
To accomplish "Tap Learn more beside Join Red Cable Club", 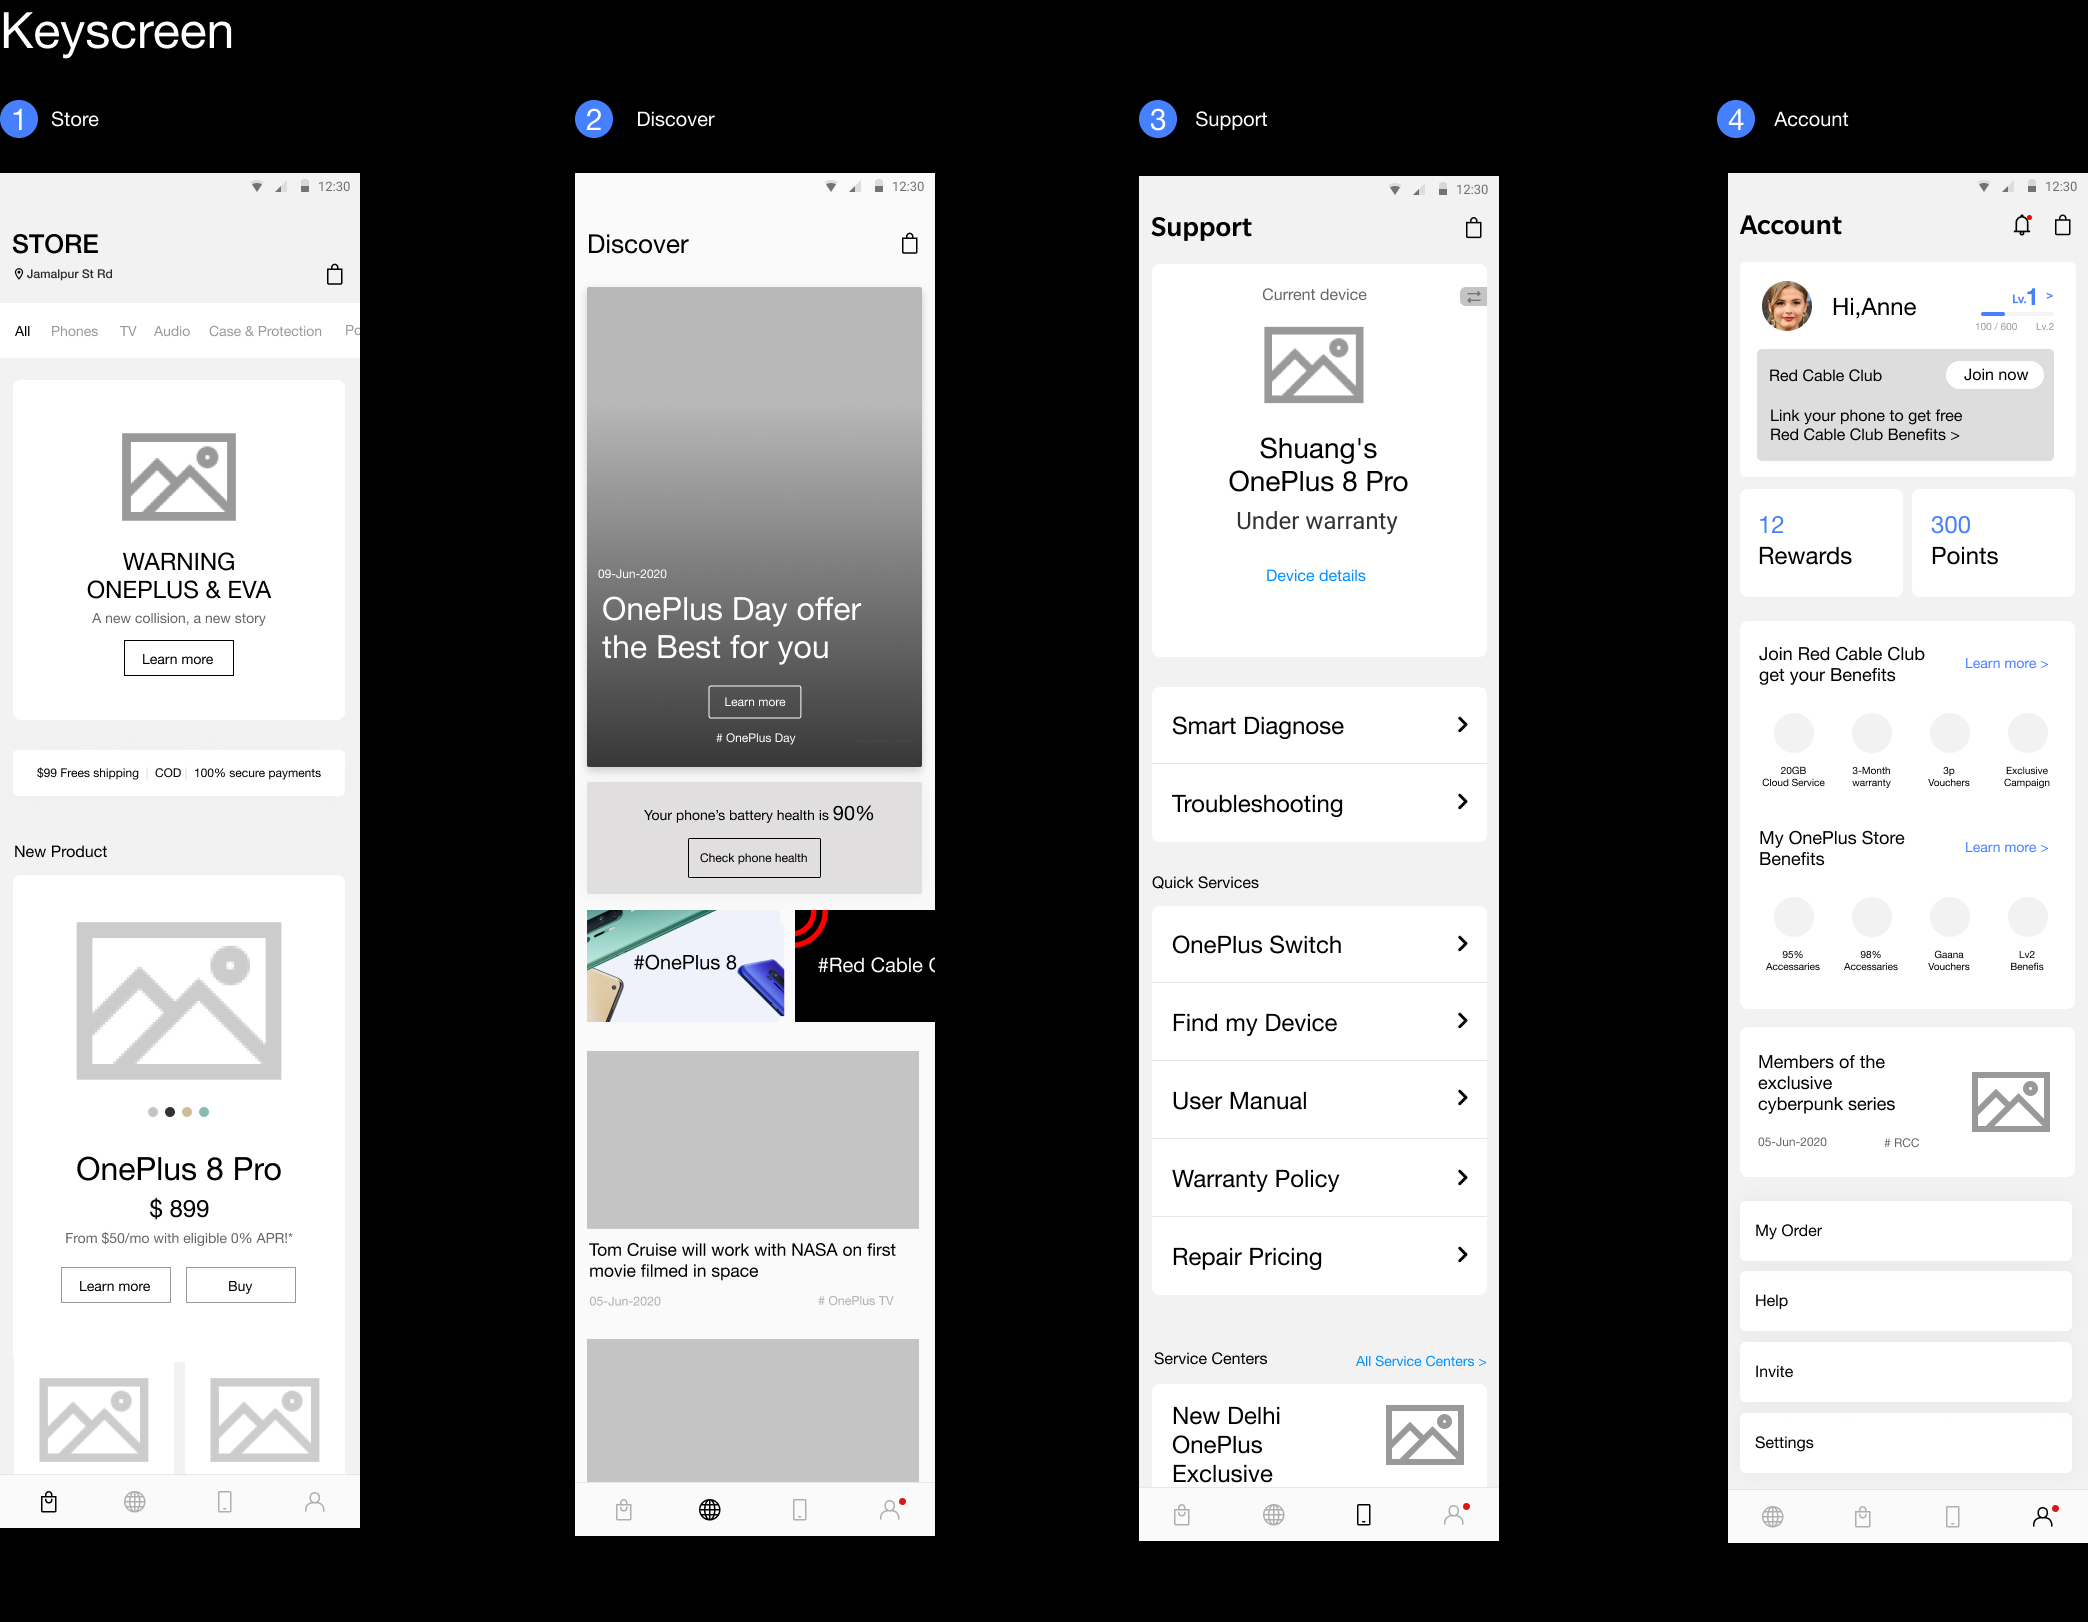I will [2006, 664].
